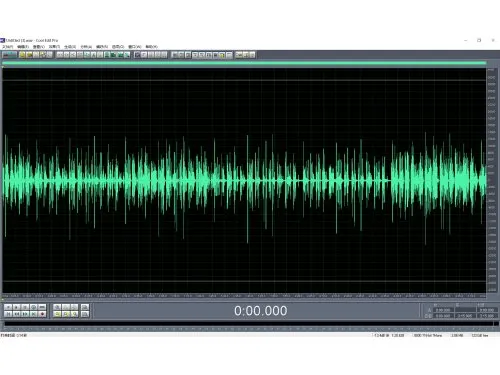Open the Help menu in menu bar

[x=152, y=47]
